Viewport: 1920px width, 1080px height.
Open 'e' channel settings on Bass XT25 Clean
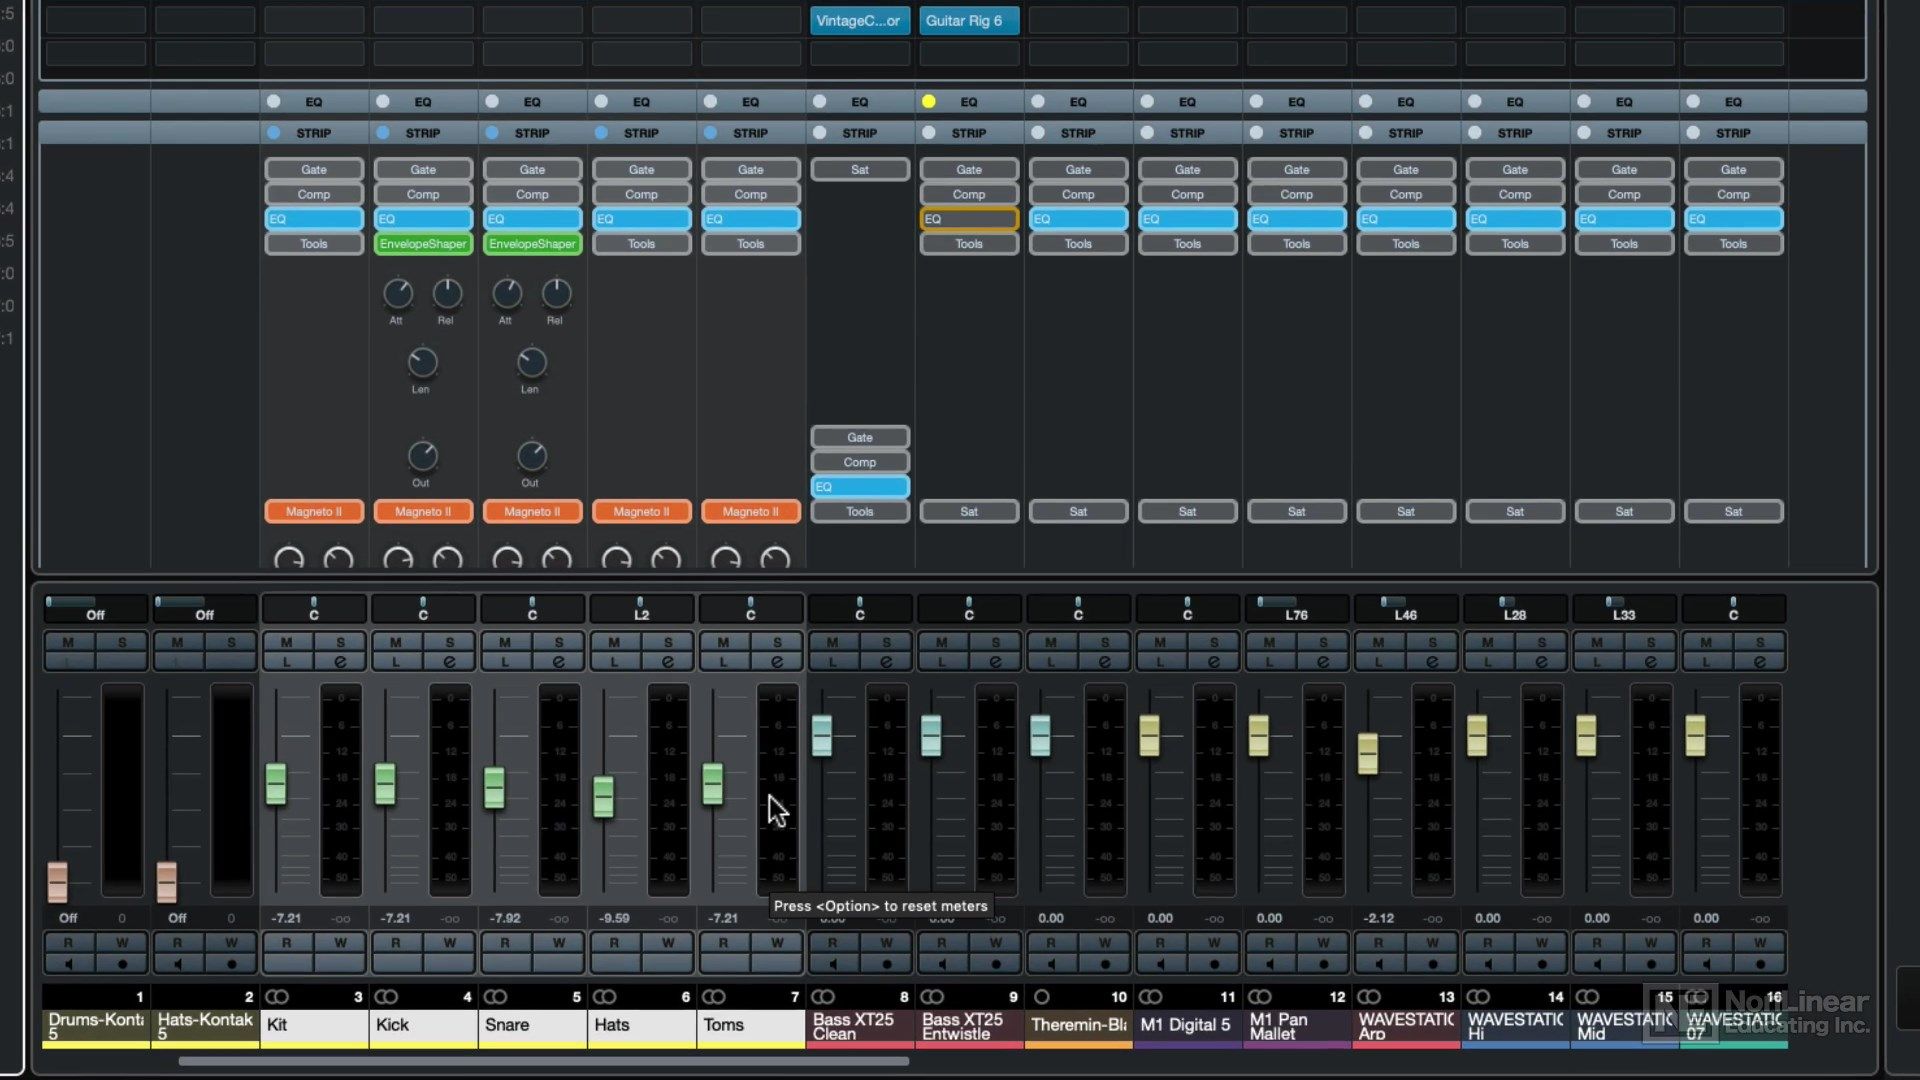[x=886, y=662]
